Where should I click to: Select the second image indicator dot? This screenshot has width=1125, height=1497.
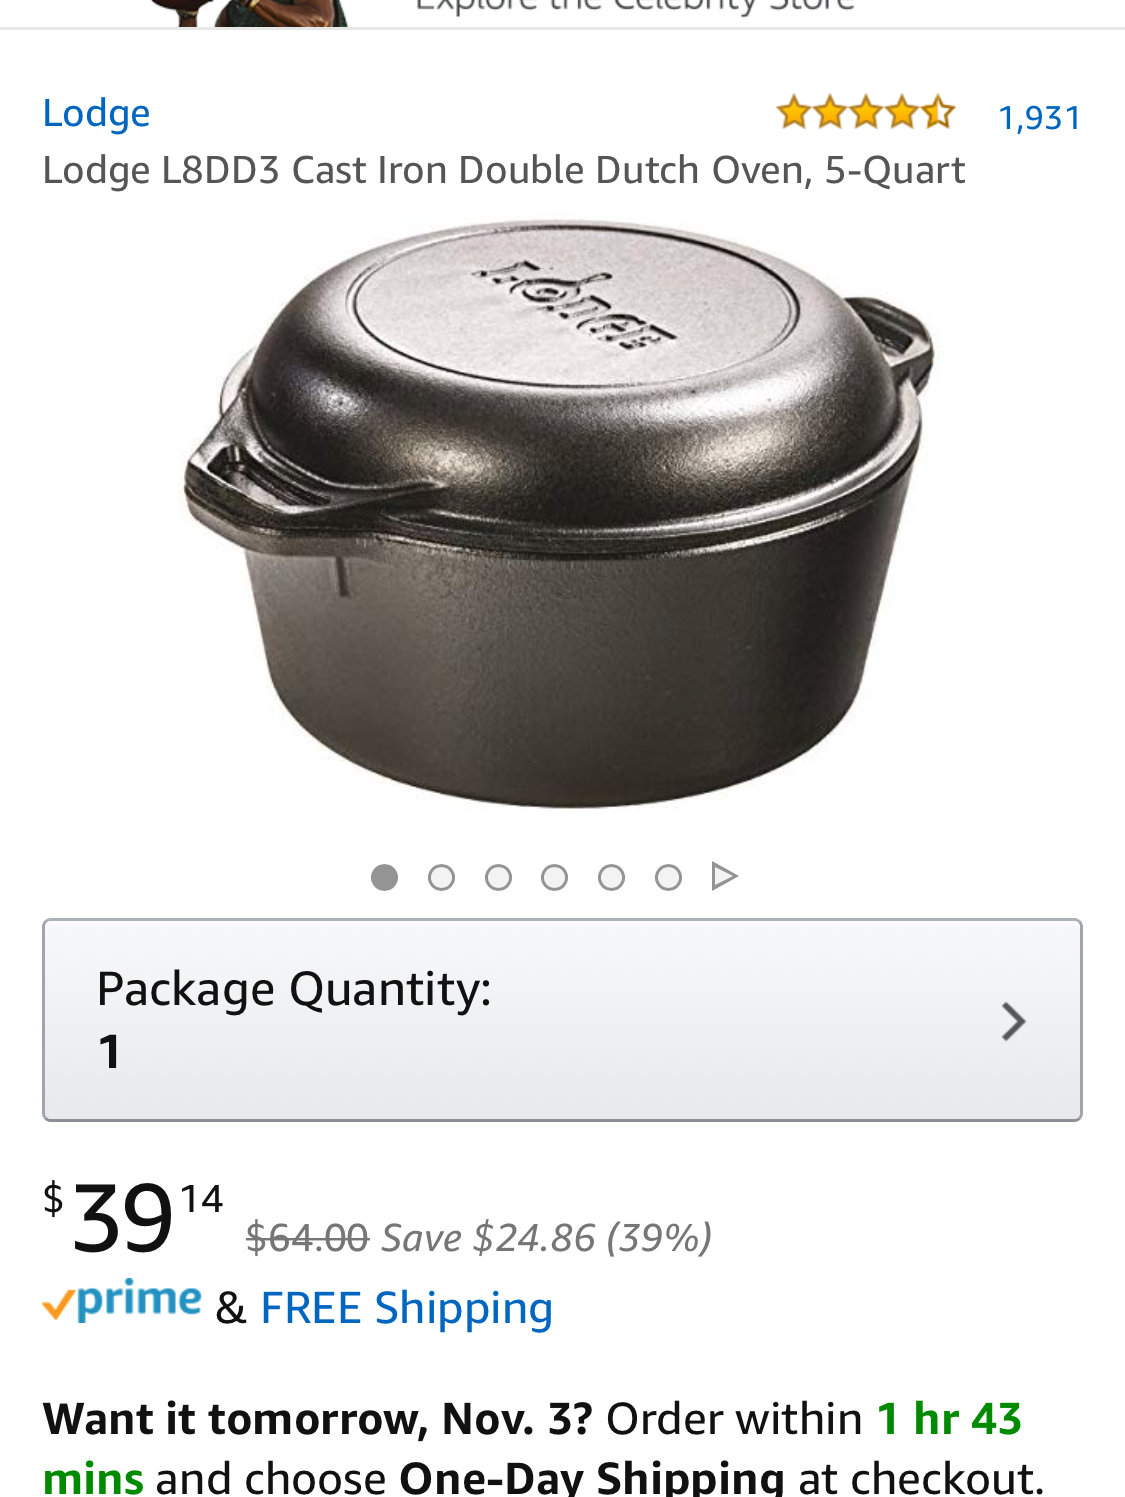[x=441, y=877]
